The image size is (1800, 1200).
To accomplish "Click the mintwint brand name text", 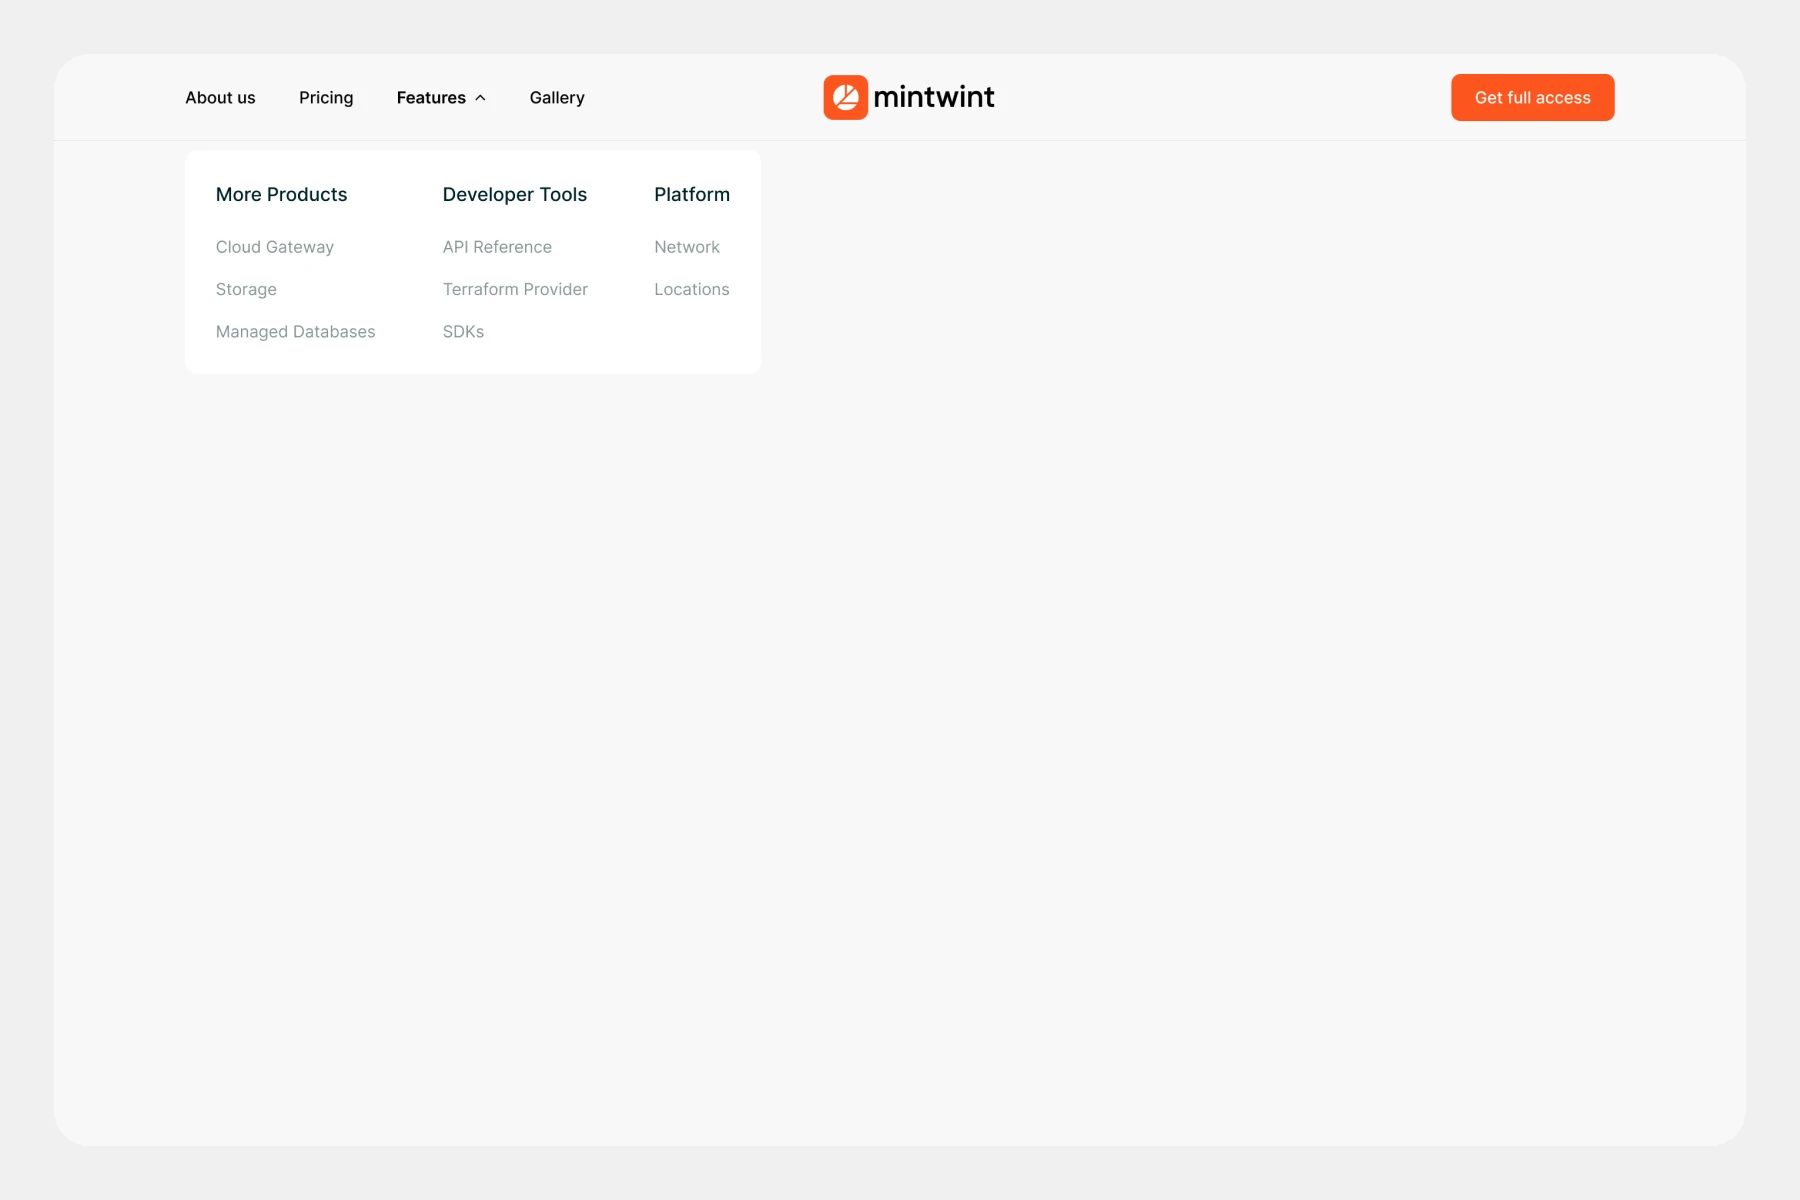I will [x=933, y=97].
